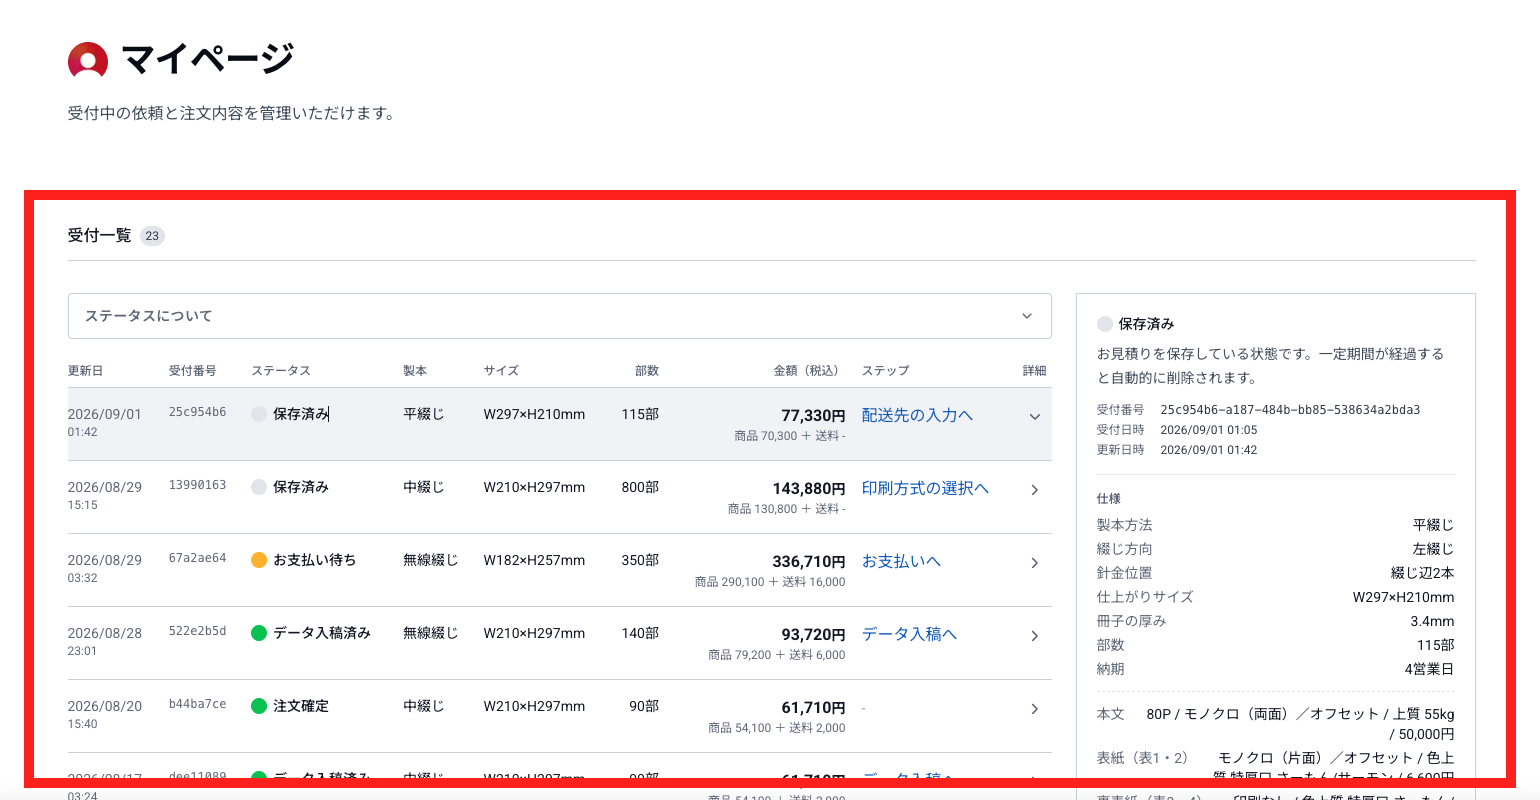Click the gray status dot for 25c954b6

[x=259, y=414]
